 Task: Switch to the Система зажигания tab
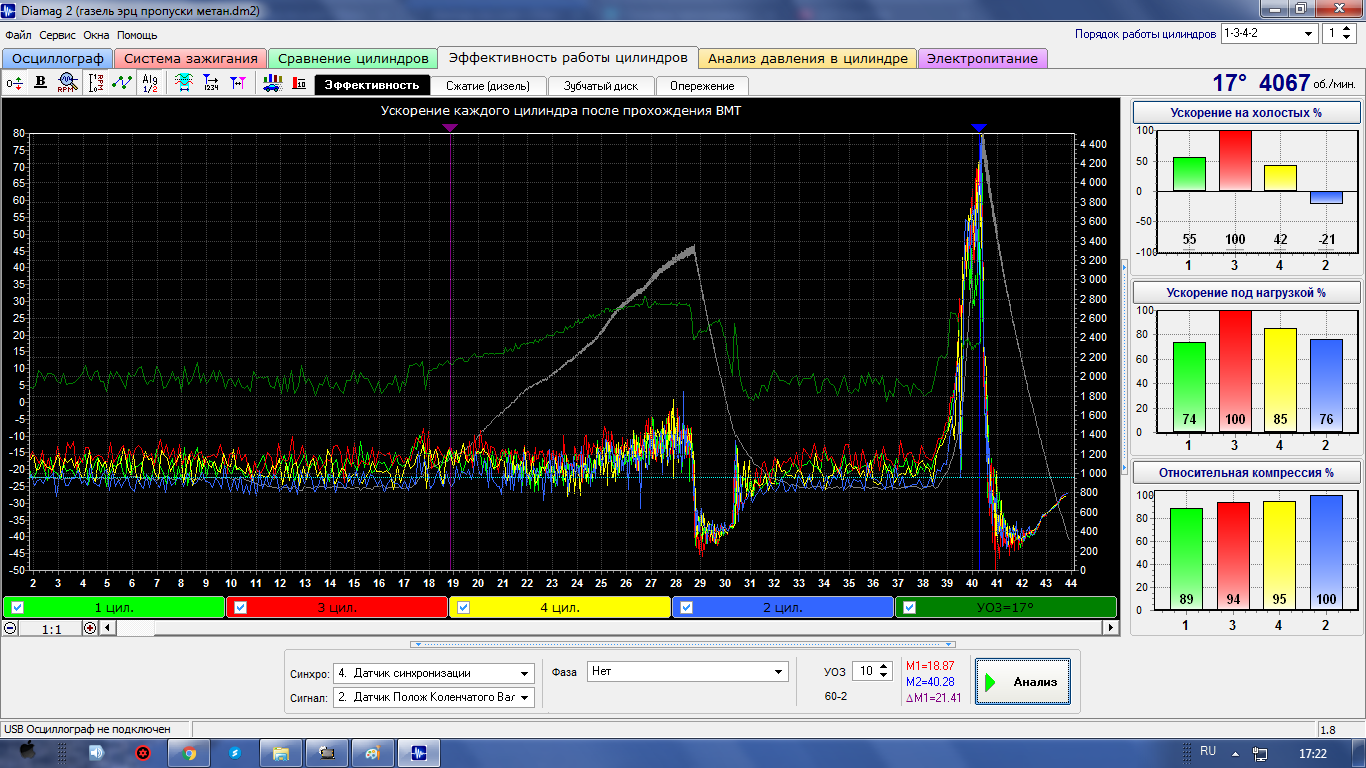pyautogui.click(x=191, y=58)
